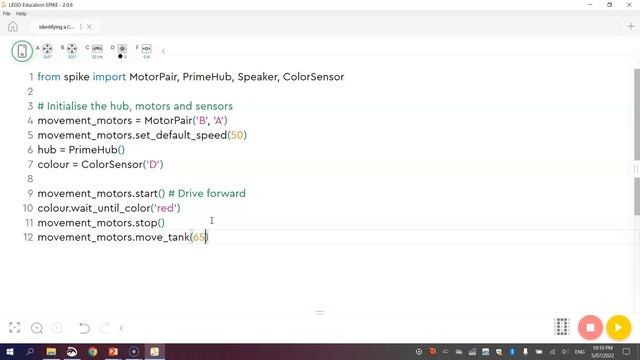640x360 pixels.
Task: Open the volume tray icon
Action: coord(565,351)
